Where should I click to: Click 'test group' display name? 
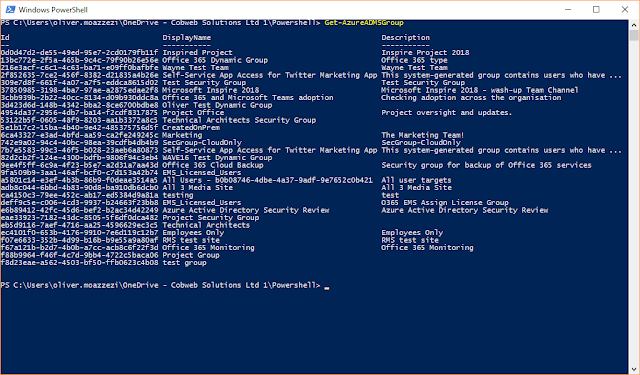184,263
